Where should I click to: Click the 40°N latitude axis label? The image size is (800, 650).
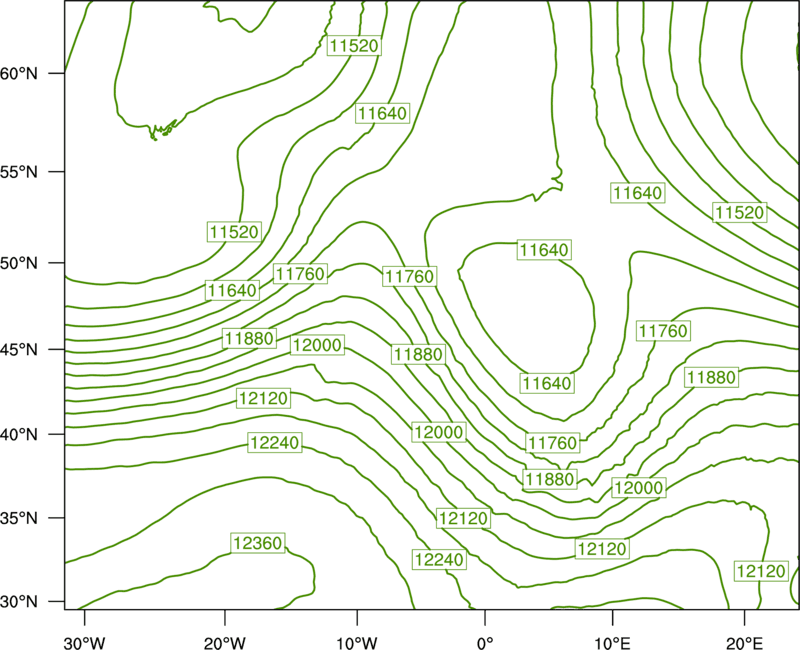(x=19, y=434)
